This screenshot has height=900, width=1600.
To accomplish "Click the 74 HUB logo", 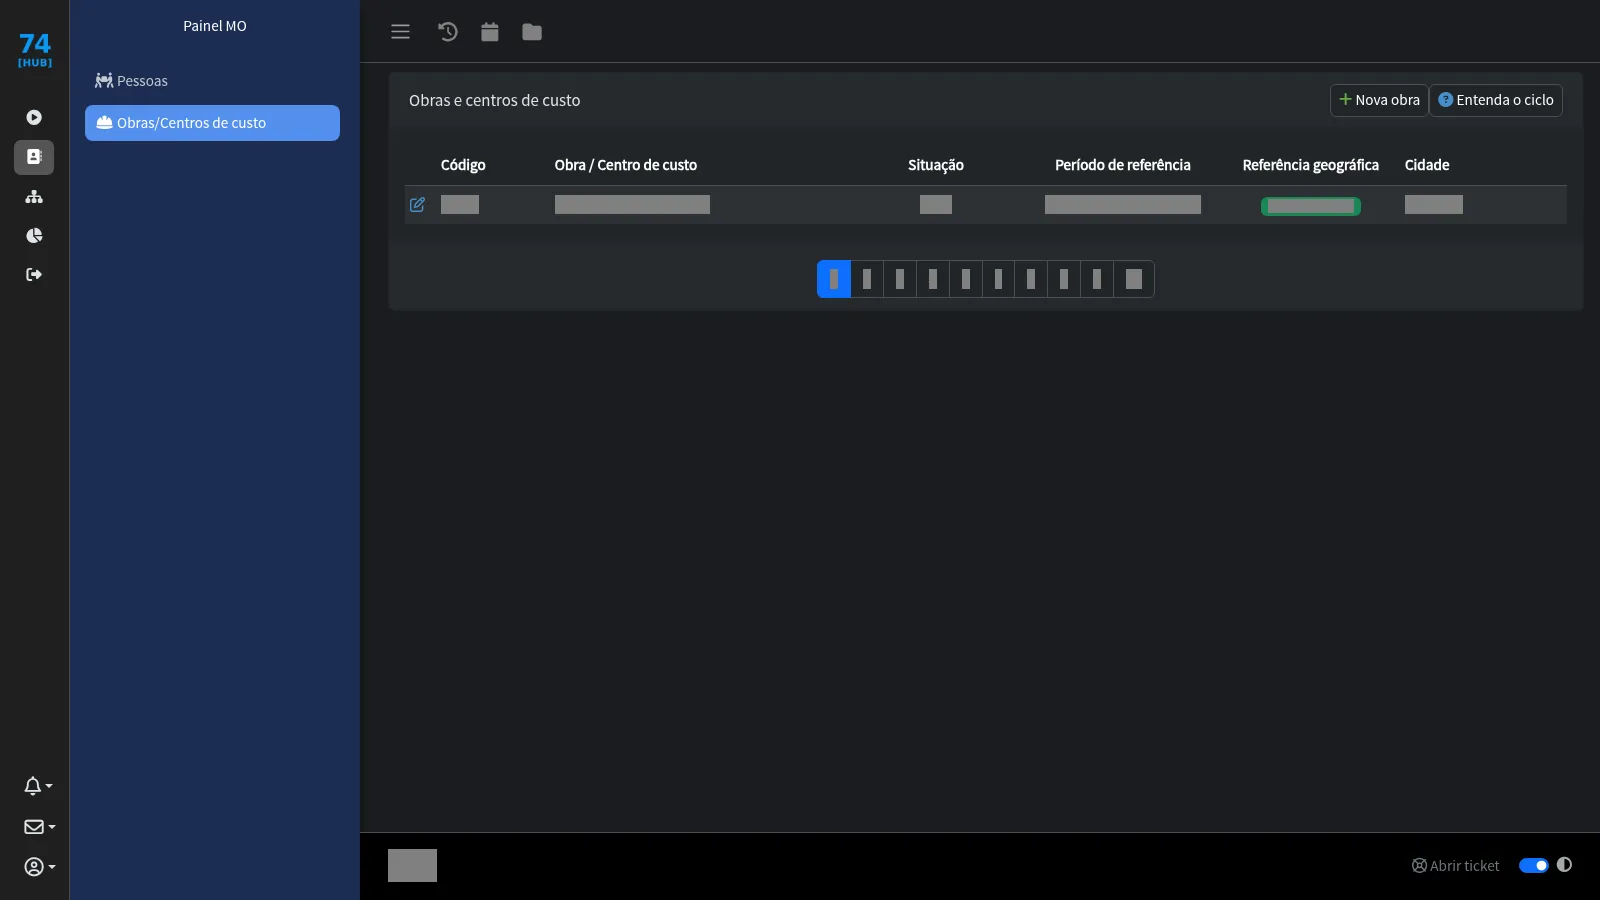I will point(35,50).
